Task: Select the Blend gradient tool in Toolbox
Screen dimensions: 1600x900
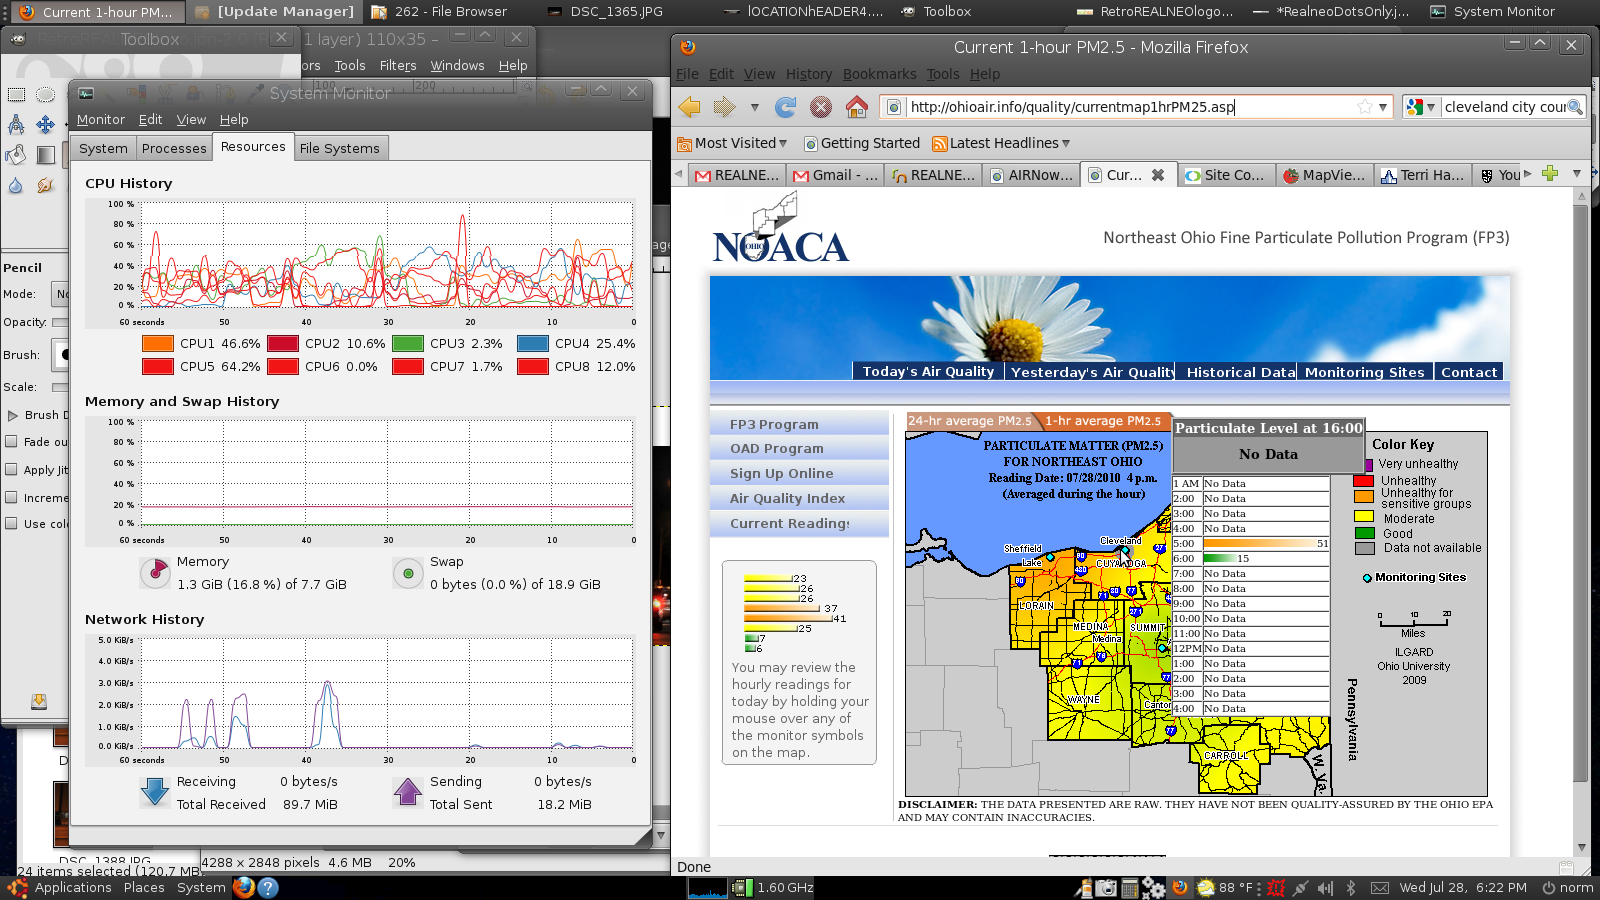Action: pyautogui.click(x=45, y=155)
